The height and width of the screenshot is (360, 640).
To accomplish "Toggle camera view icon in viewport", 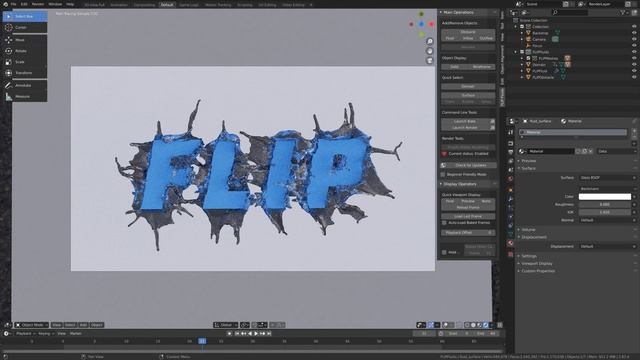I will coord(430,60).
